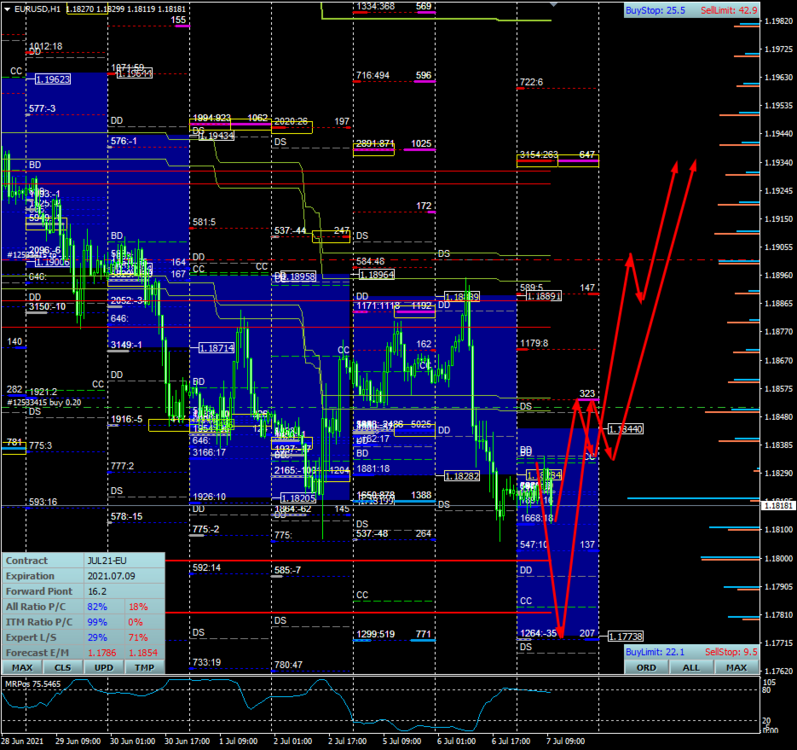Click the All Ratio 82% cell
The height and width of the screenshot is (750, 797).
tap(97, 607)
